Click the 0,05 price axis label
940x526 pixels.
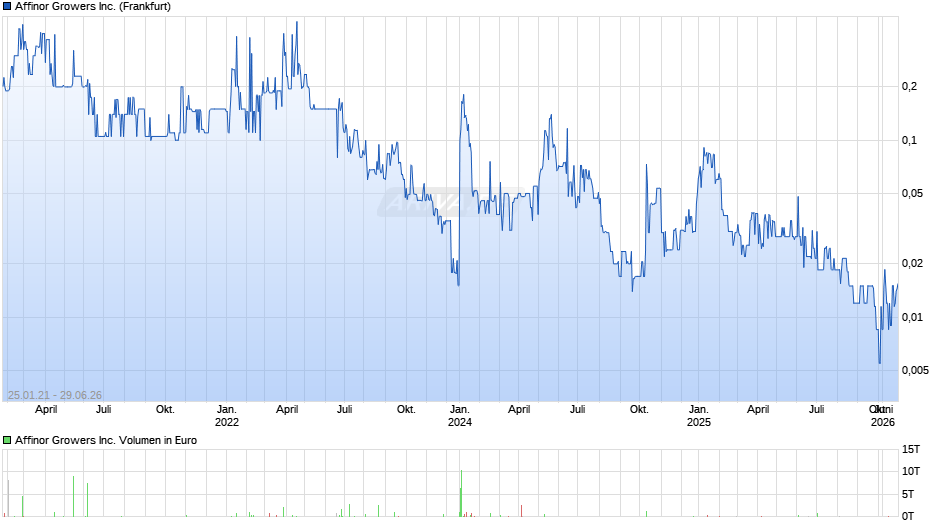(x=912, y=193)
